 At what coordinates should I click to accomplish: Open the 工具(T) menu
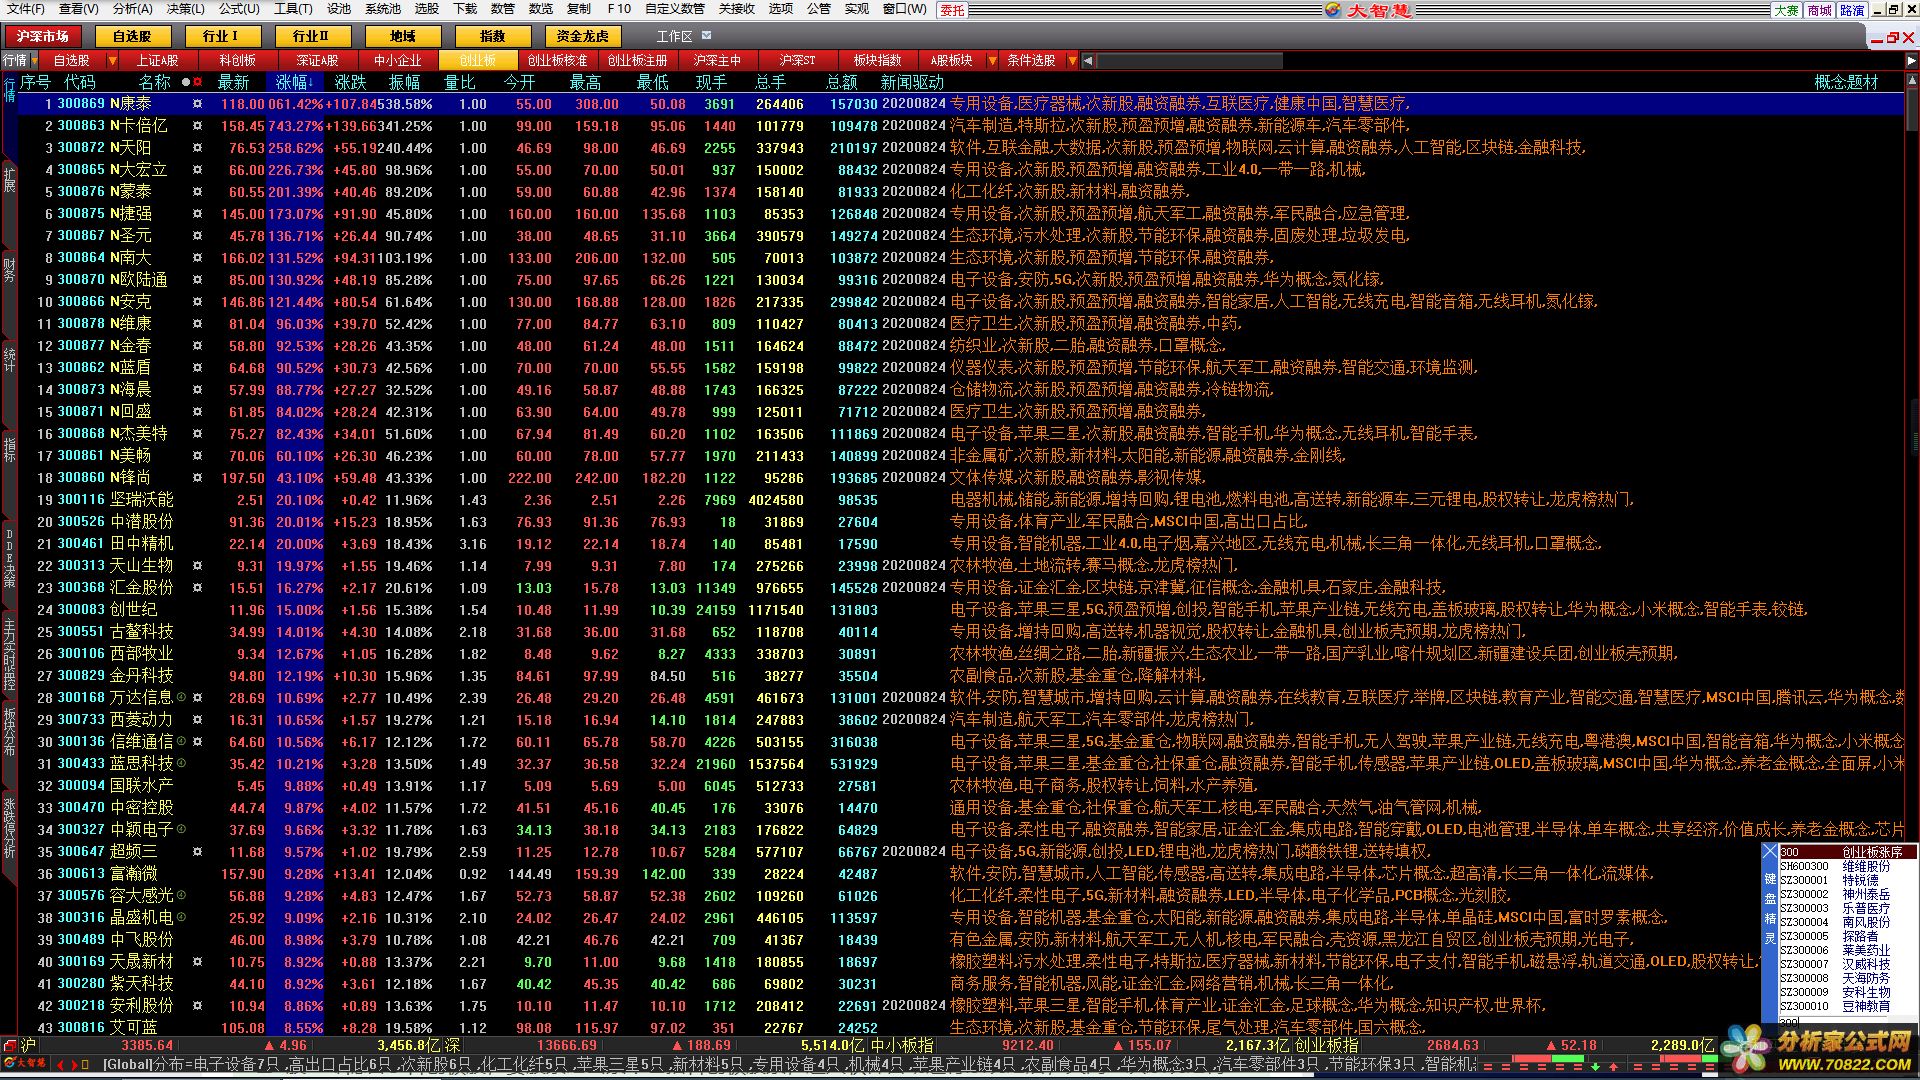coord(293,9)
